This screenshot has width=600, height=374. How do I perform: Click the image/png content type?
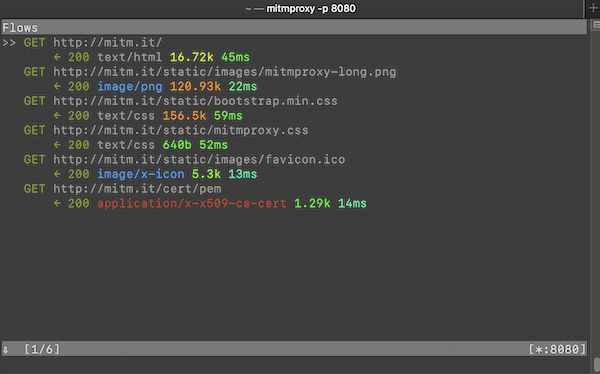tap(130, 87)
